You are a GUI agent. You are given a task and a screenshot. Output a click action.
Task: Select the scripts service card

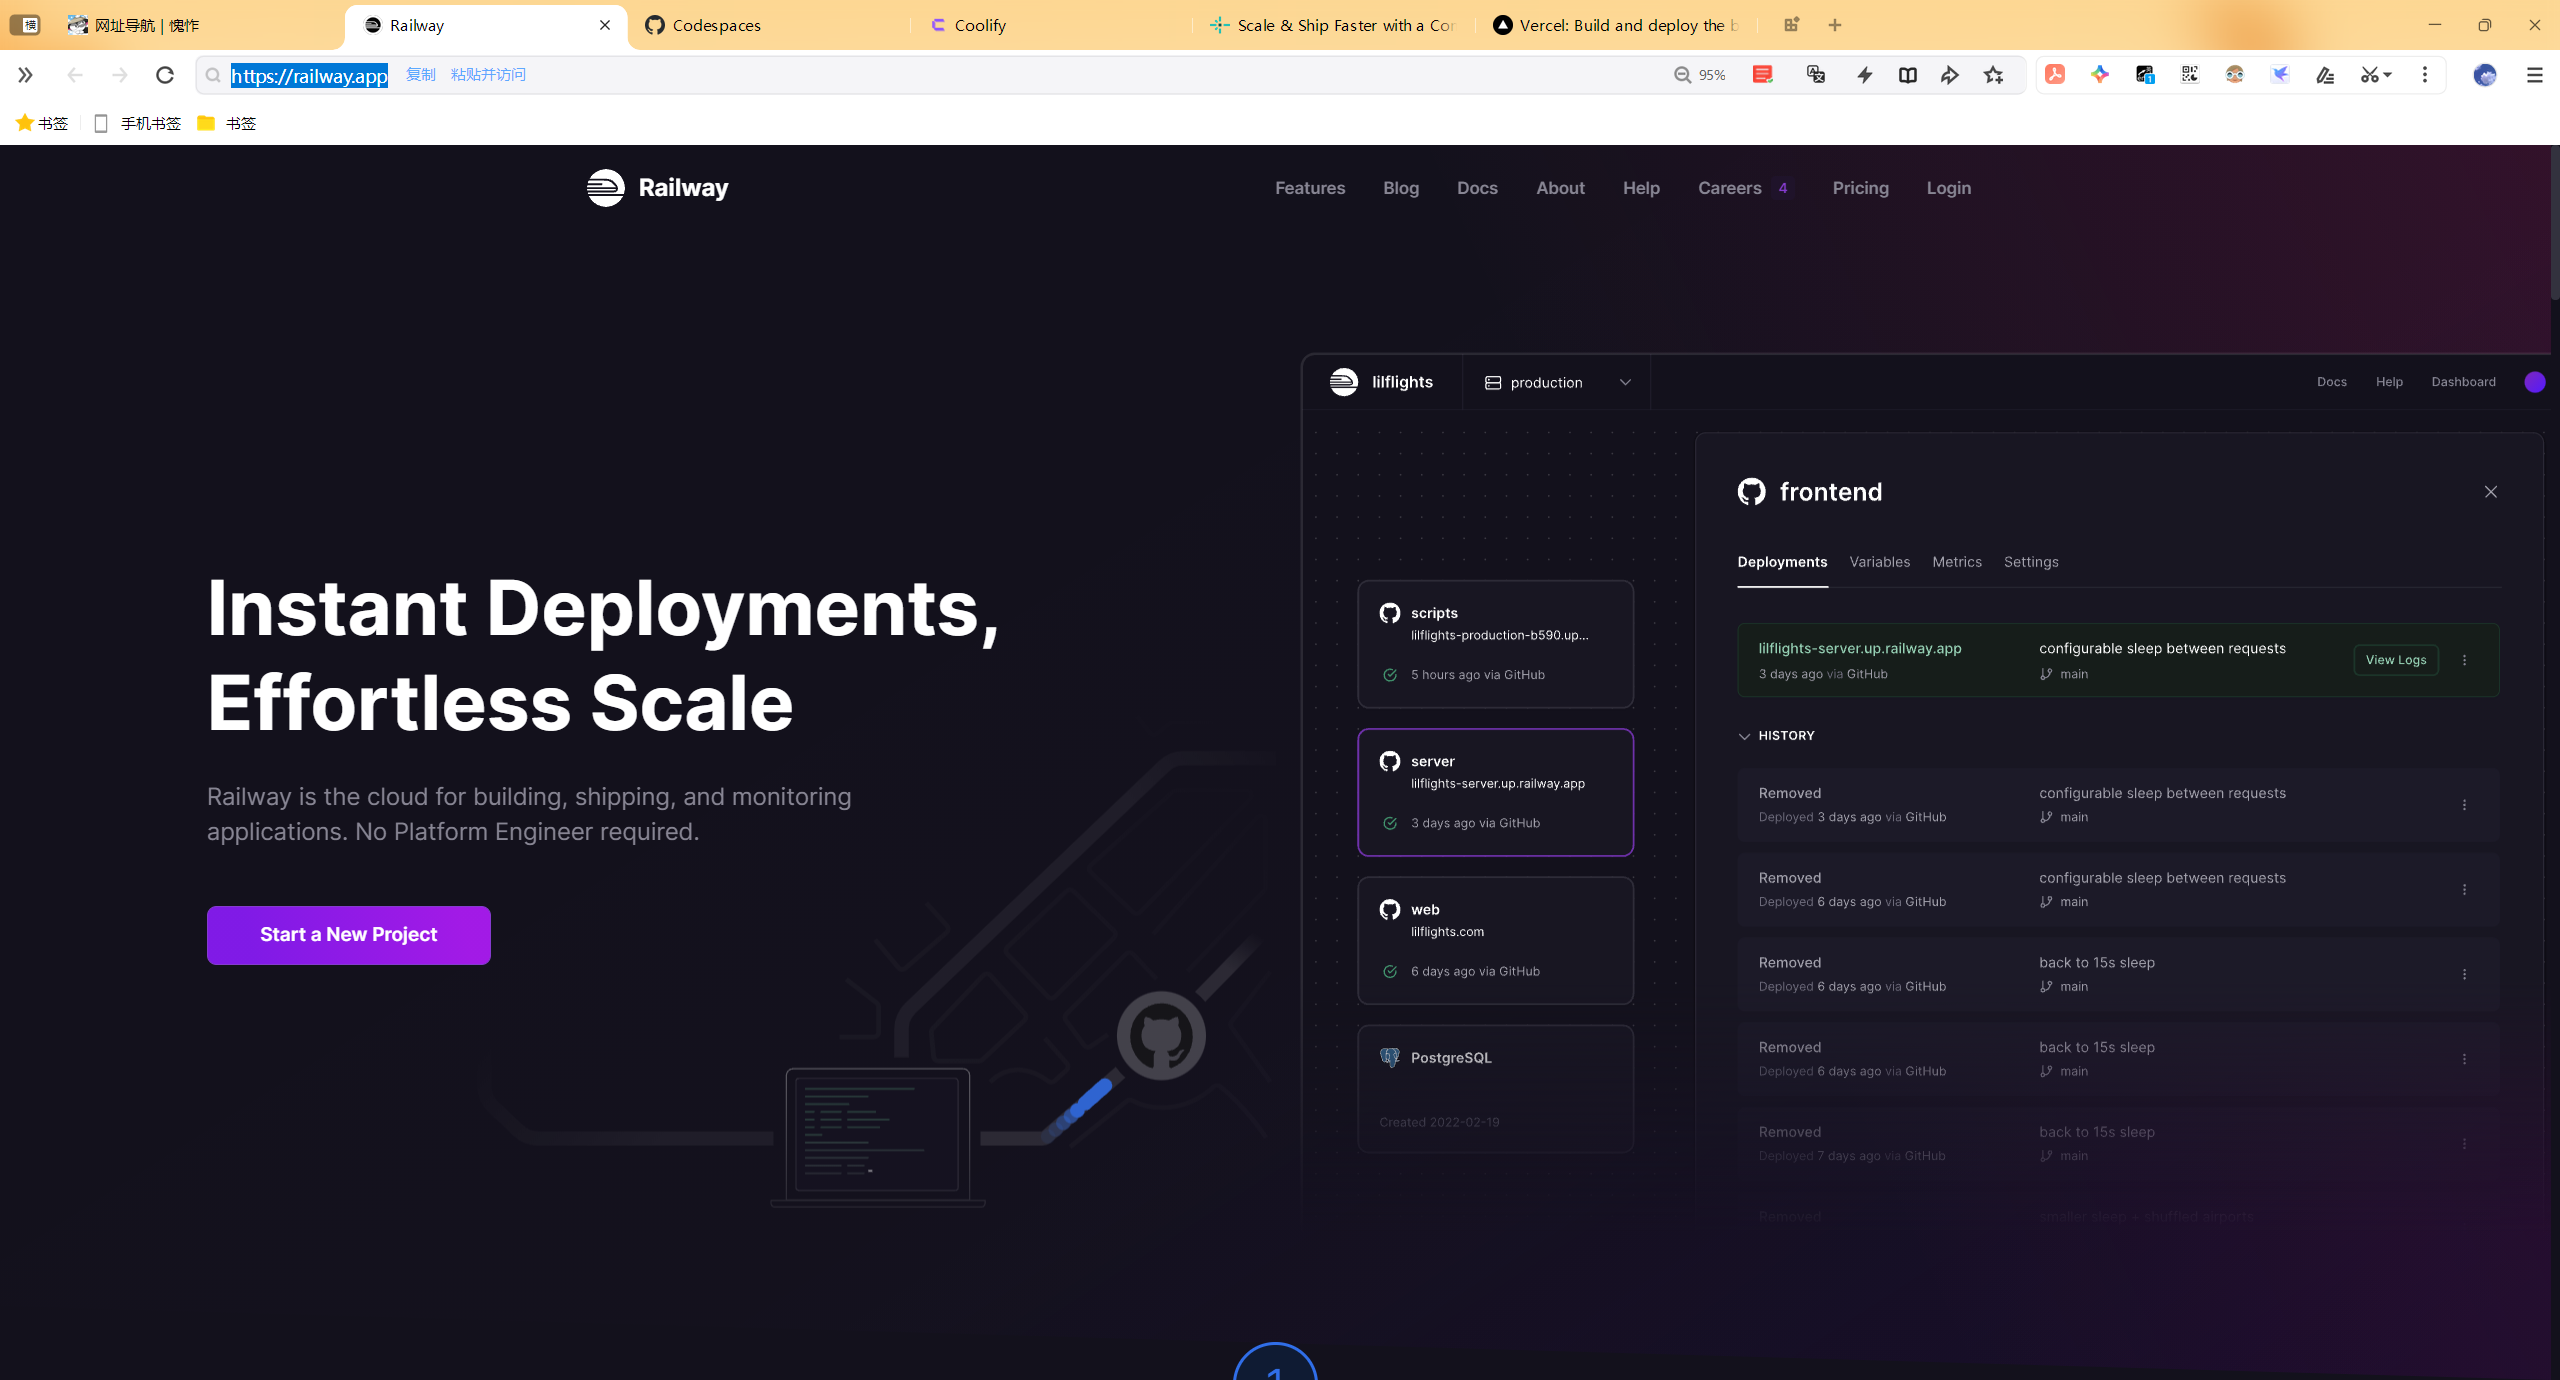(1496, 644)
